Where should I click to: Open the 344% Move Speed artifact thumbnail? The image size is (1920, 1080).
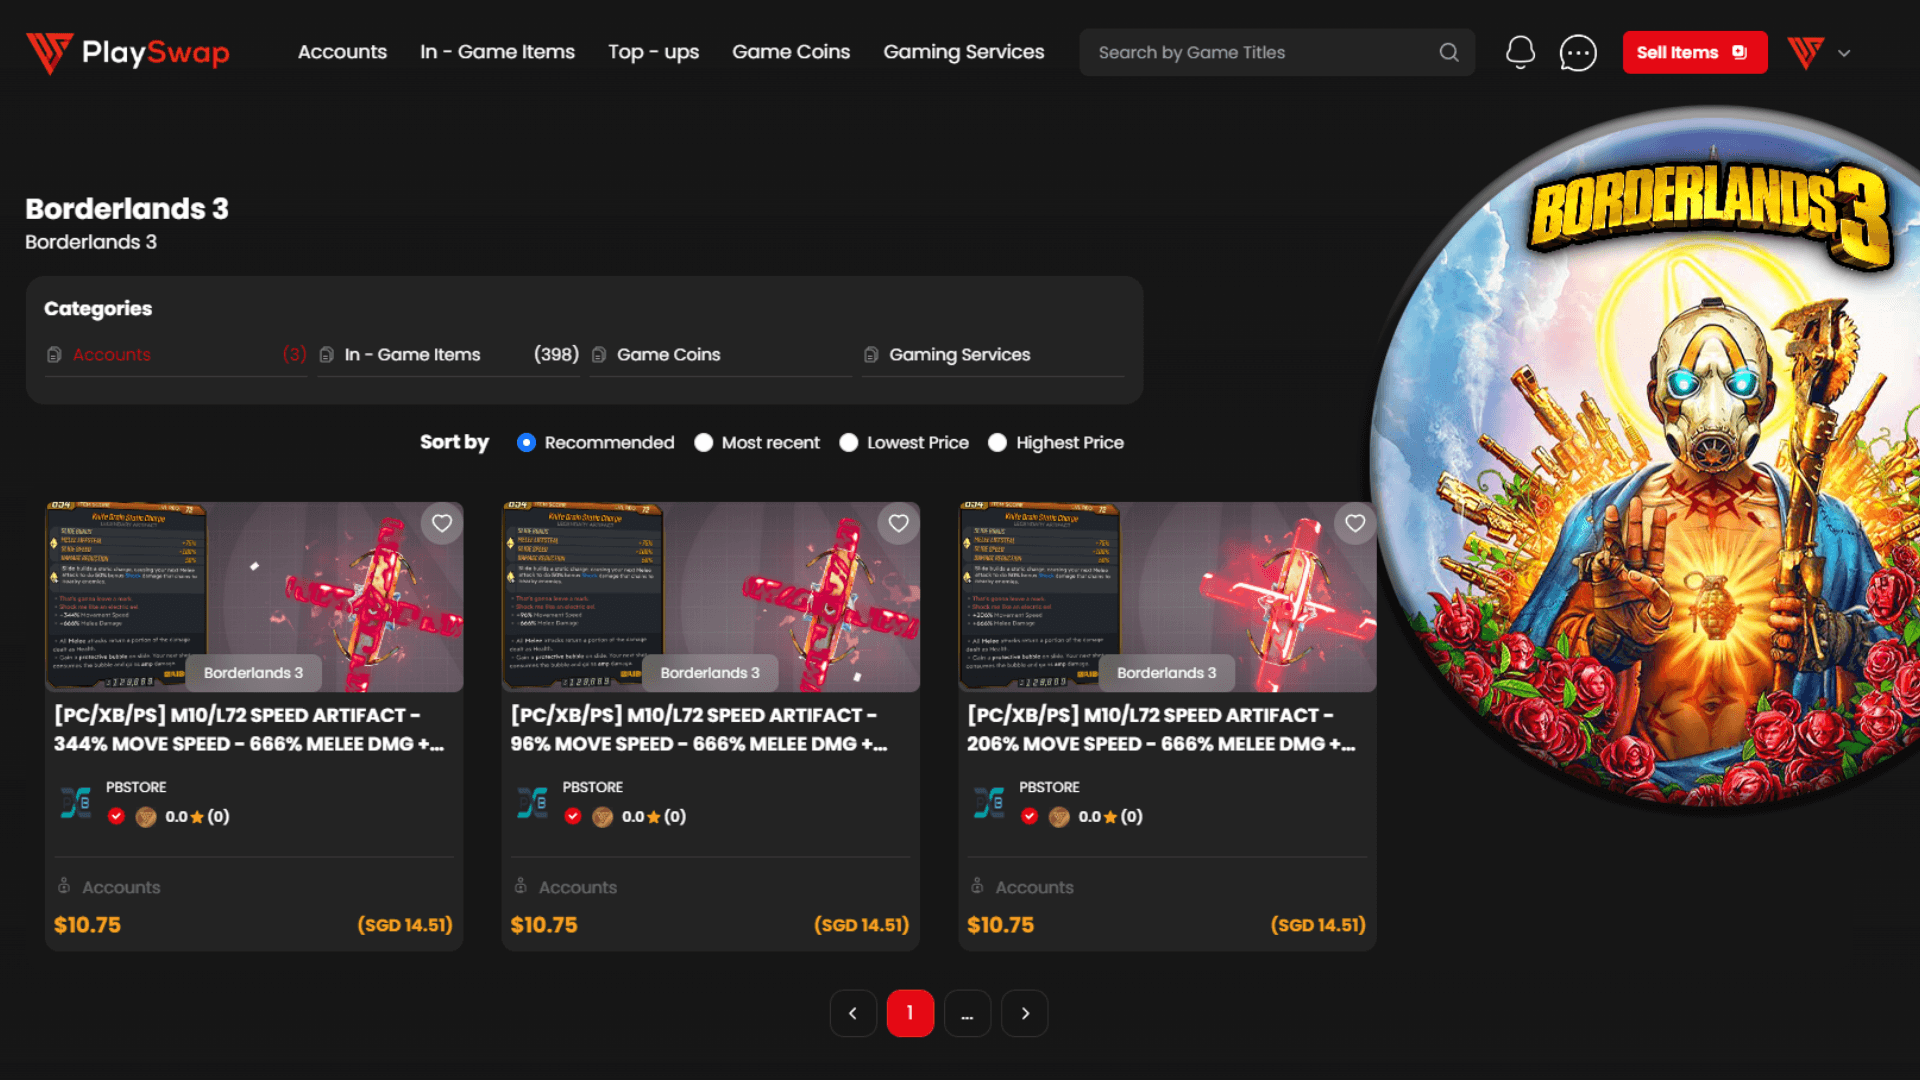pos(254,597)
